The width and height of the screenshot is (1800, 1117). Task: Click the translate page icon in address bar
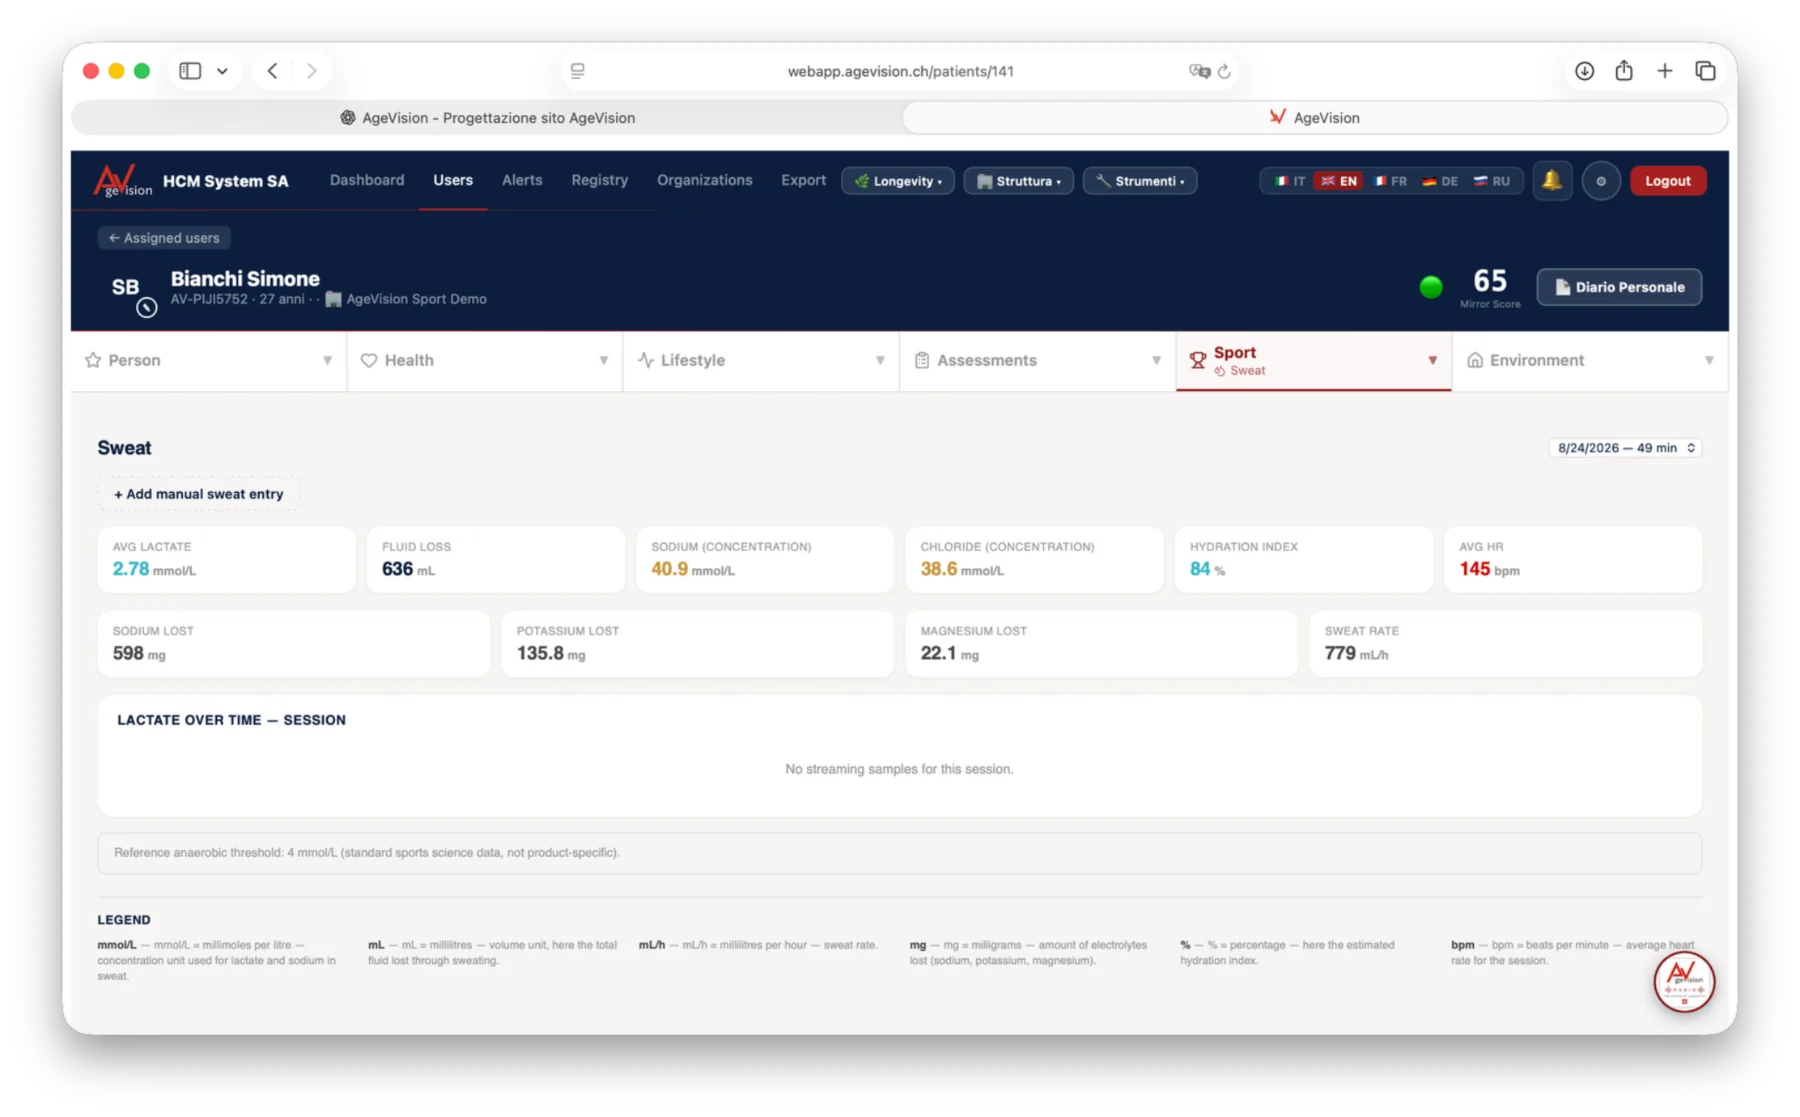click(1199, 71)
